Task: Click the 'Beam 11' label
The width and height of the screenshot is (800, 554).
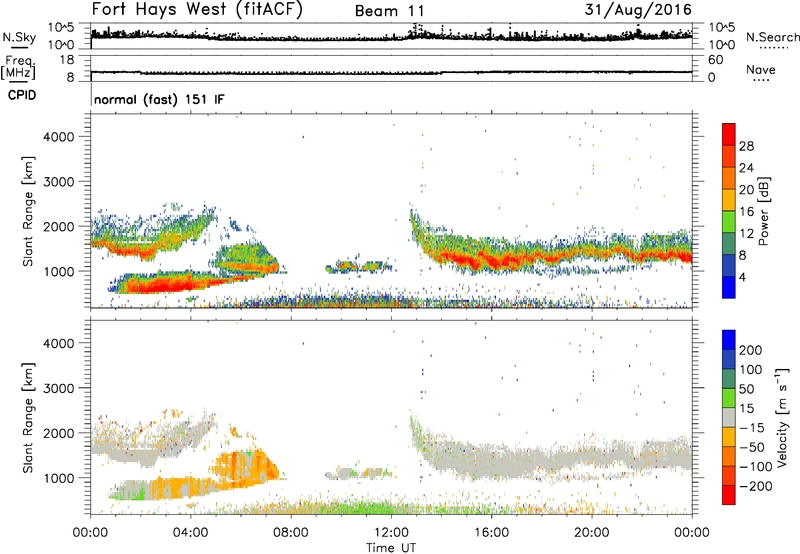Action: (389, 11)
